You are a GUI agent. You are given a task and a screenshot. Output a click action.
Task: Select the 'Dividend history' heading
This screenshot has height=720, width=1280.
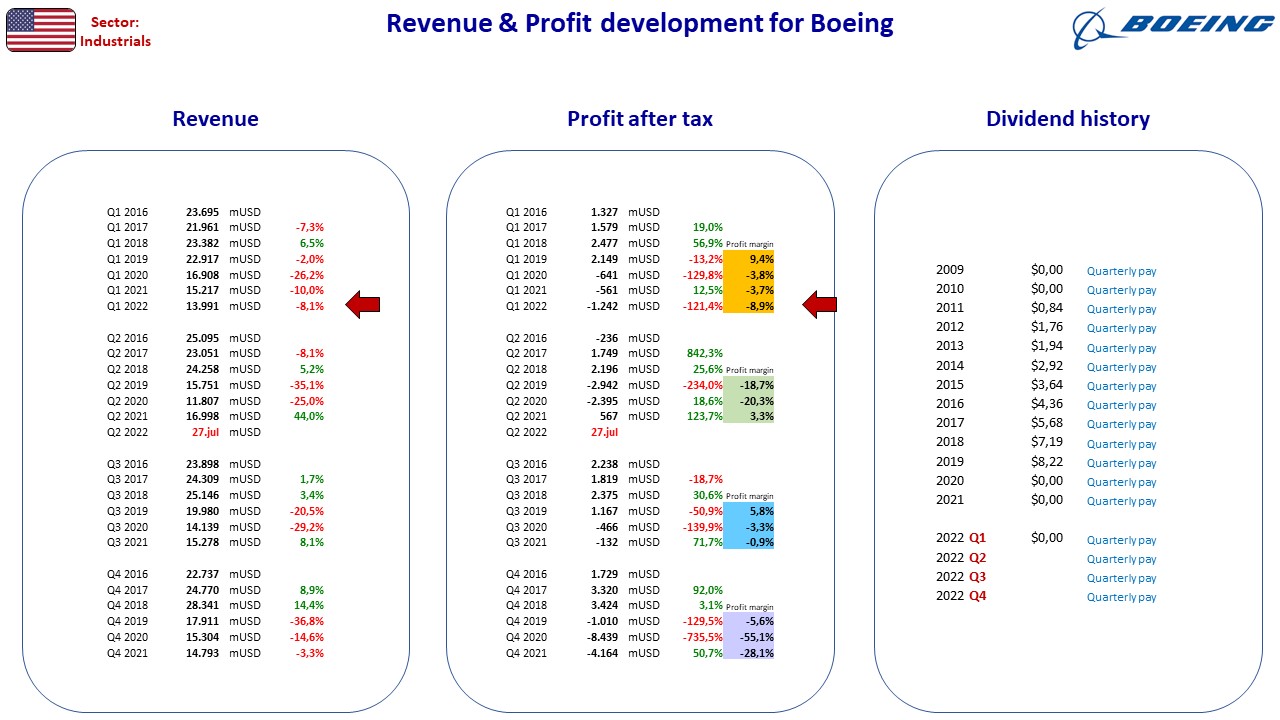(x=1068, y=119)
